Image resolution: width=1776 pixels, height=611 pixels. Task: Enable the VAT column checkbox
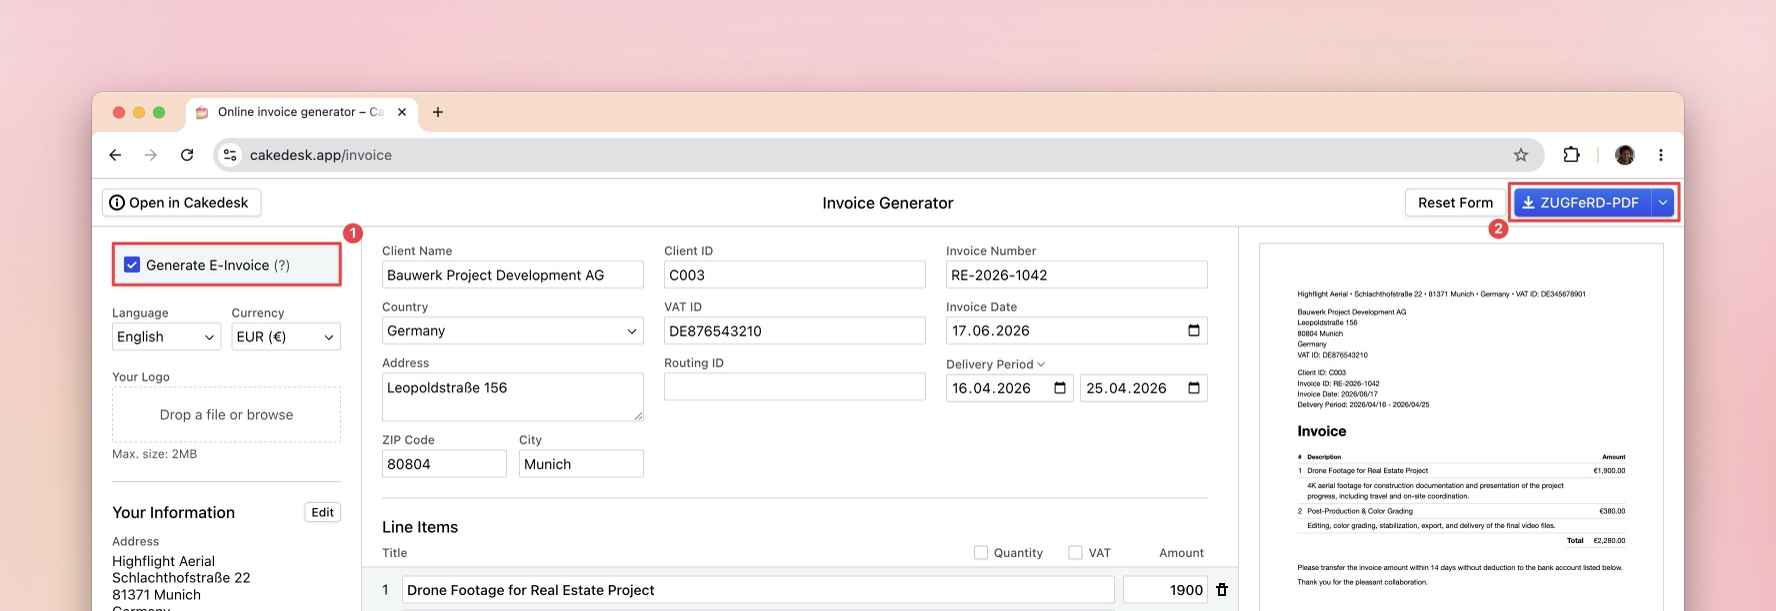coord(1075,553)
